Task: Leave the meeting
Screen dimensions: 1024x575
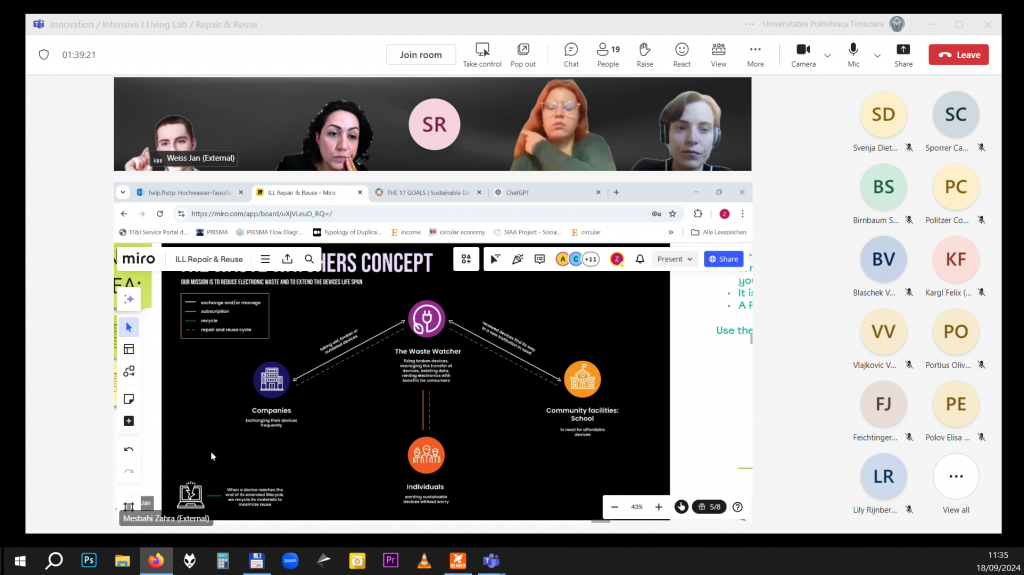Action: [959, 55]
